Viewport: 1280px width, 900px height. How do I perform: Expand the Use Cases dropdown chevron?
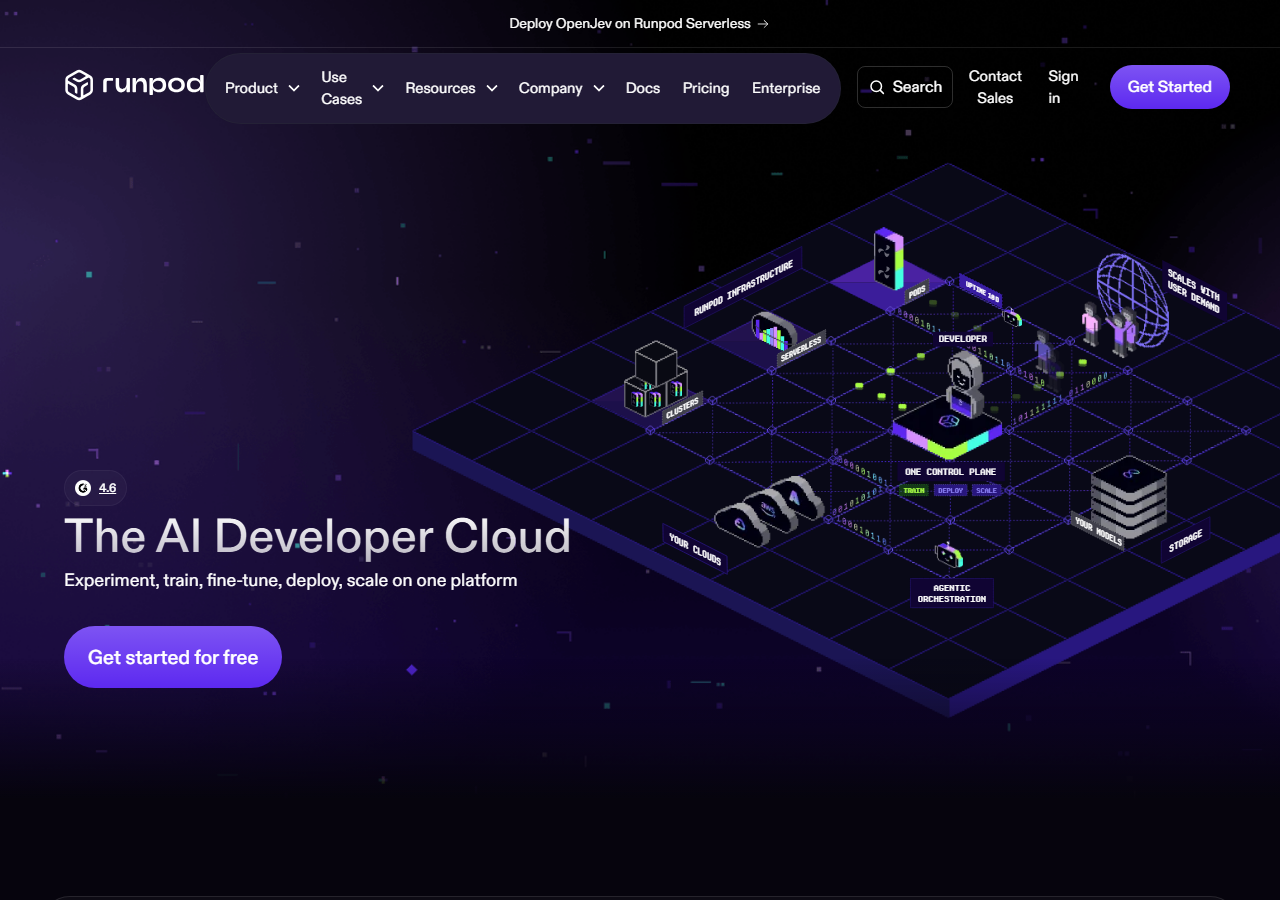[x=378, y=88]
